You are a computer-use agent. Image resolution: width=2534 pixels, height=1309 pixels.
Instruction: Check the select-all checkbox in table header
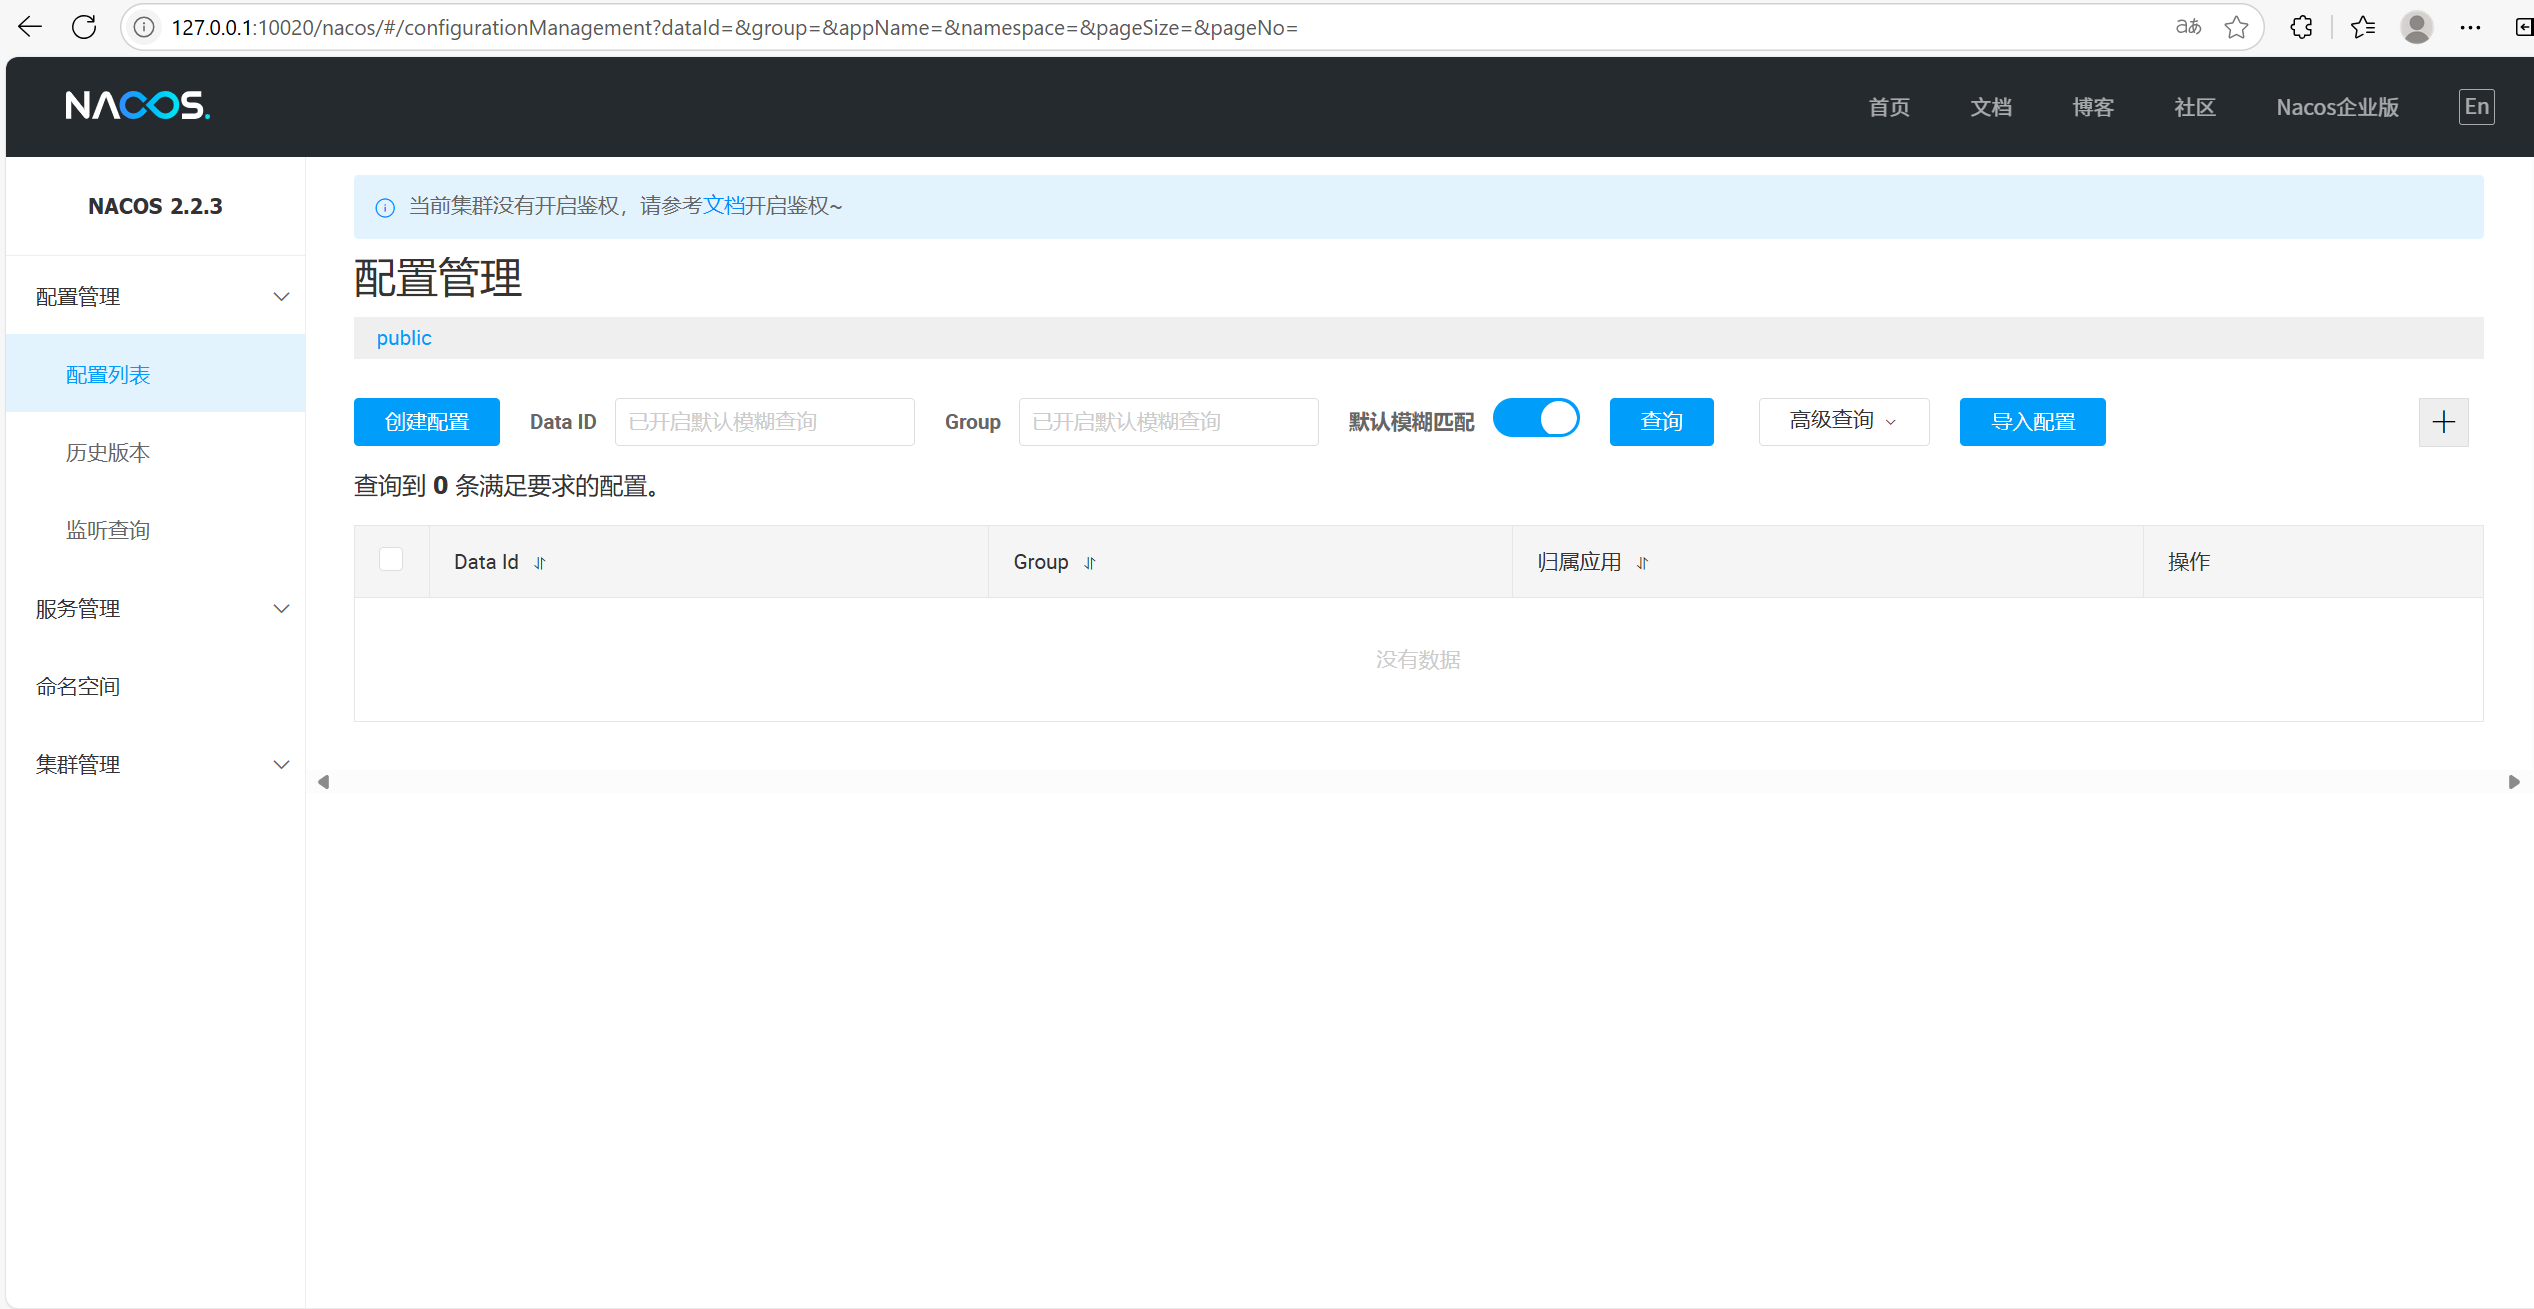pos(391,559)
